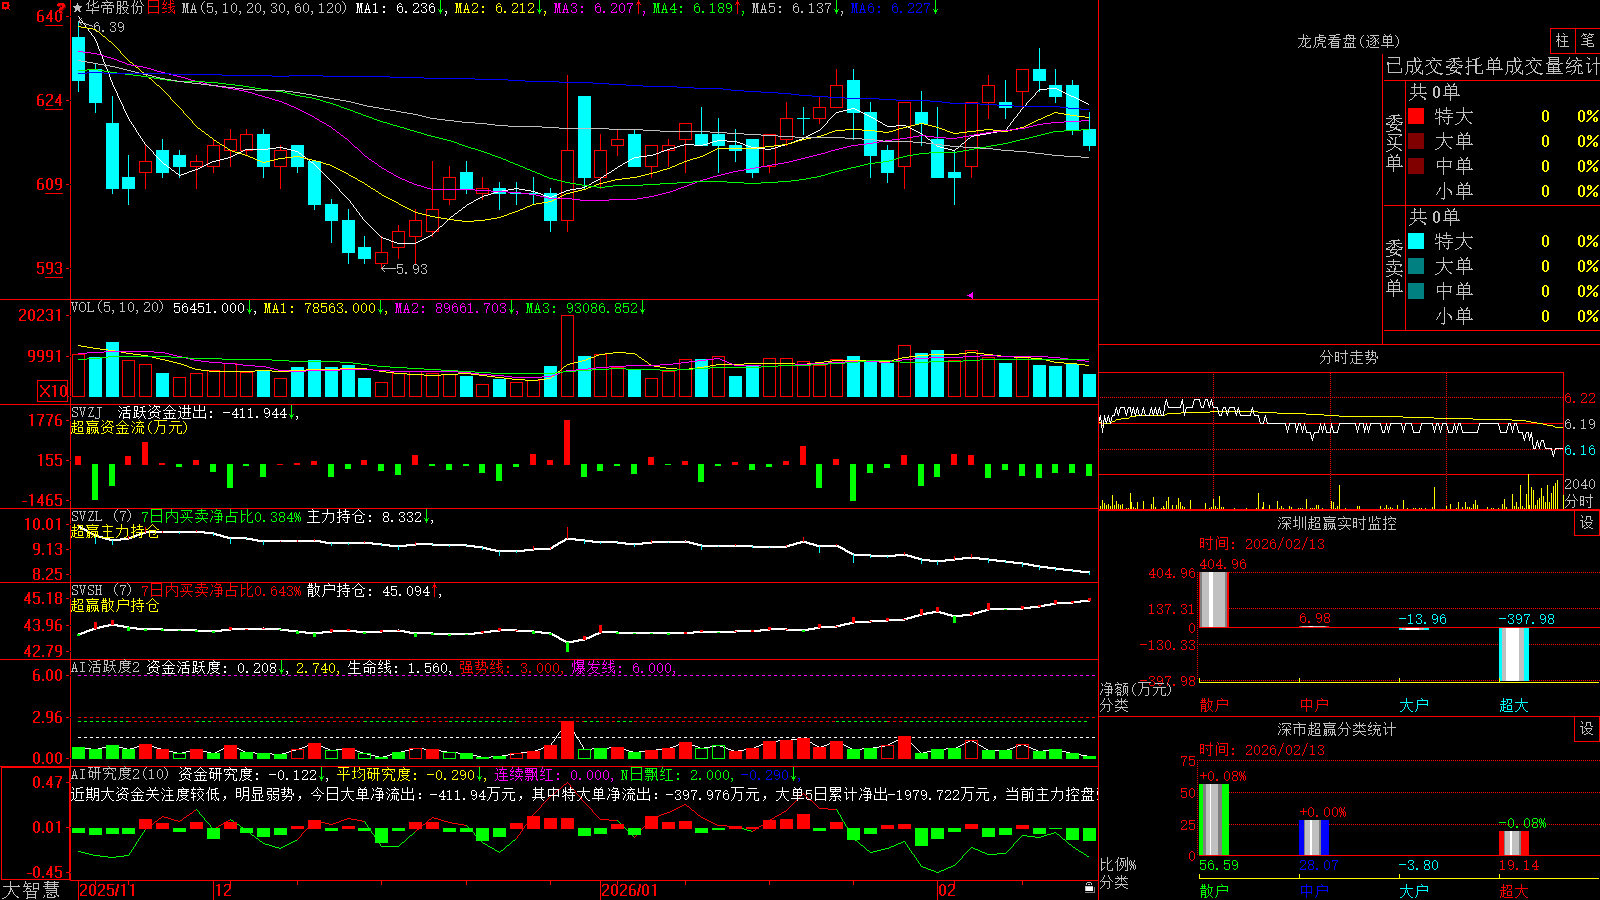Click the 02 month timeline marker
Screen dimensions: 1600x900
[x=947, y=890]
